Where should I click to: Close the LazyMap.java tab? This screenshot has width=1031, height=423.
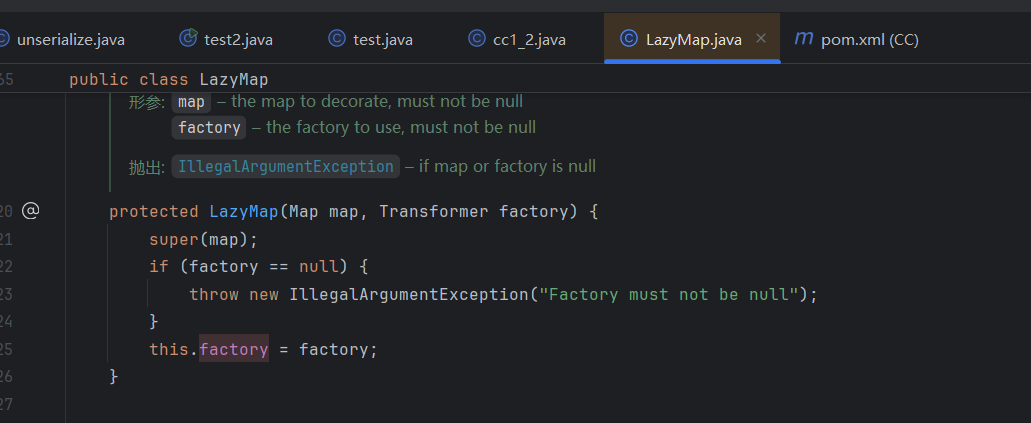pyautogui.click(x=761, y=39)
